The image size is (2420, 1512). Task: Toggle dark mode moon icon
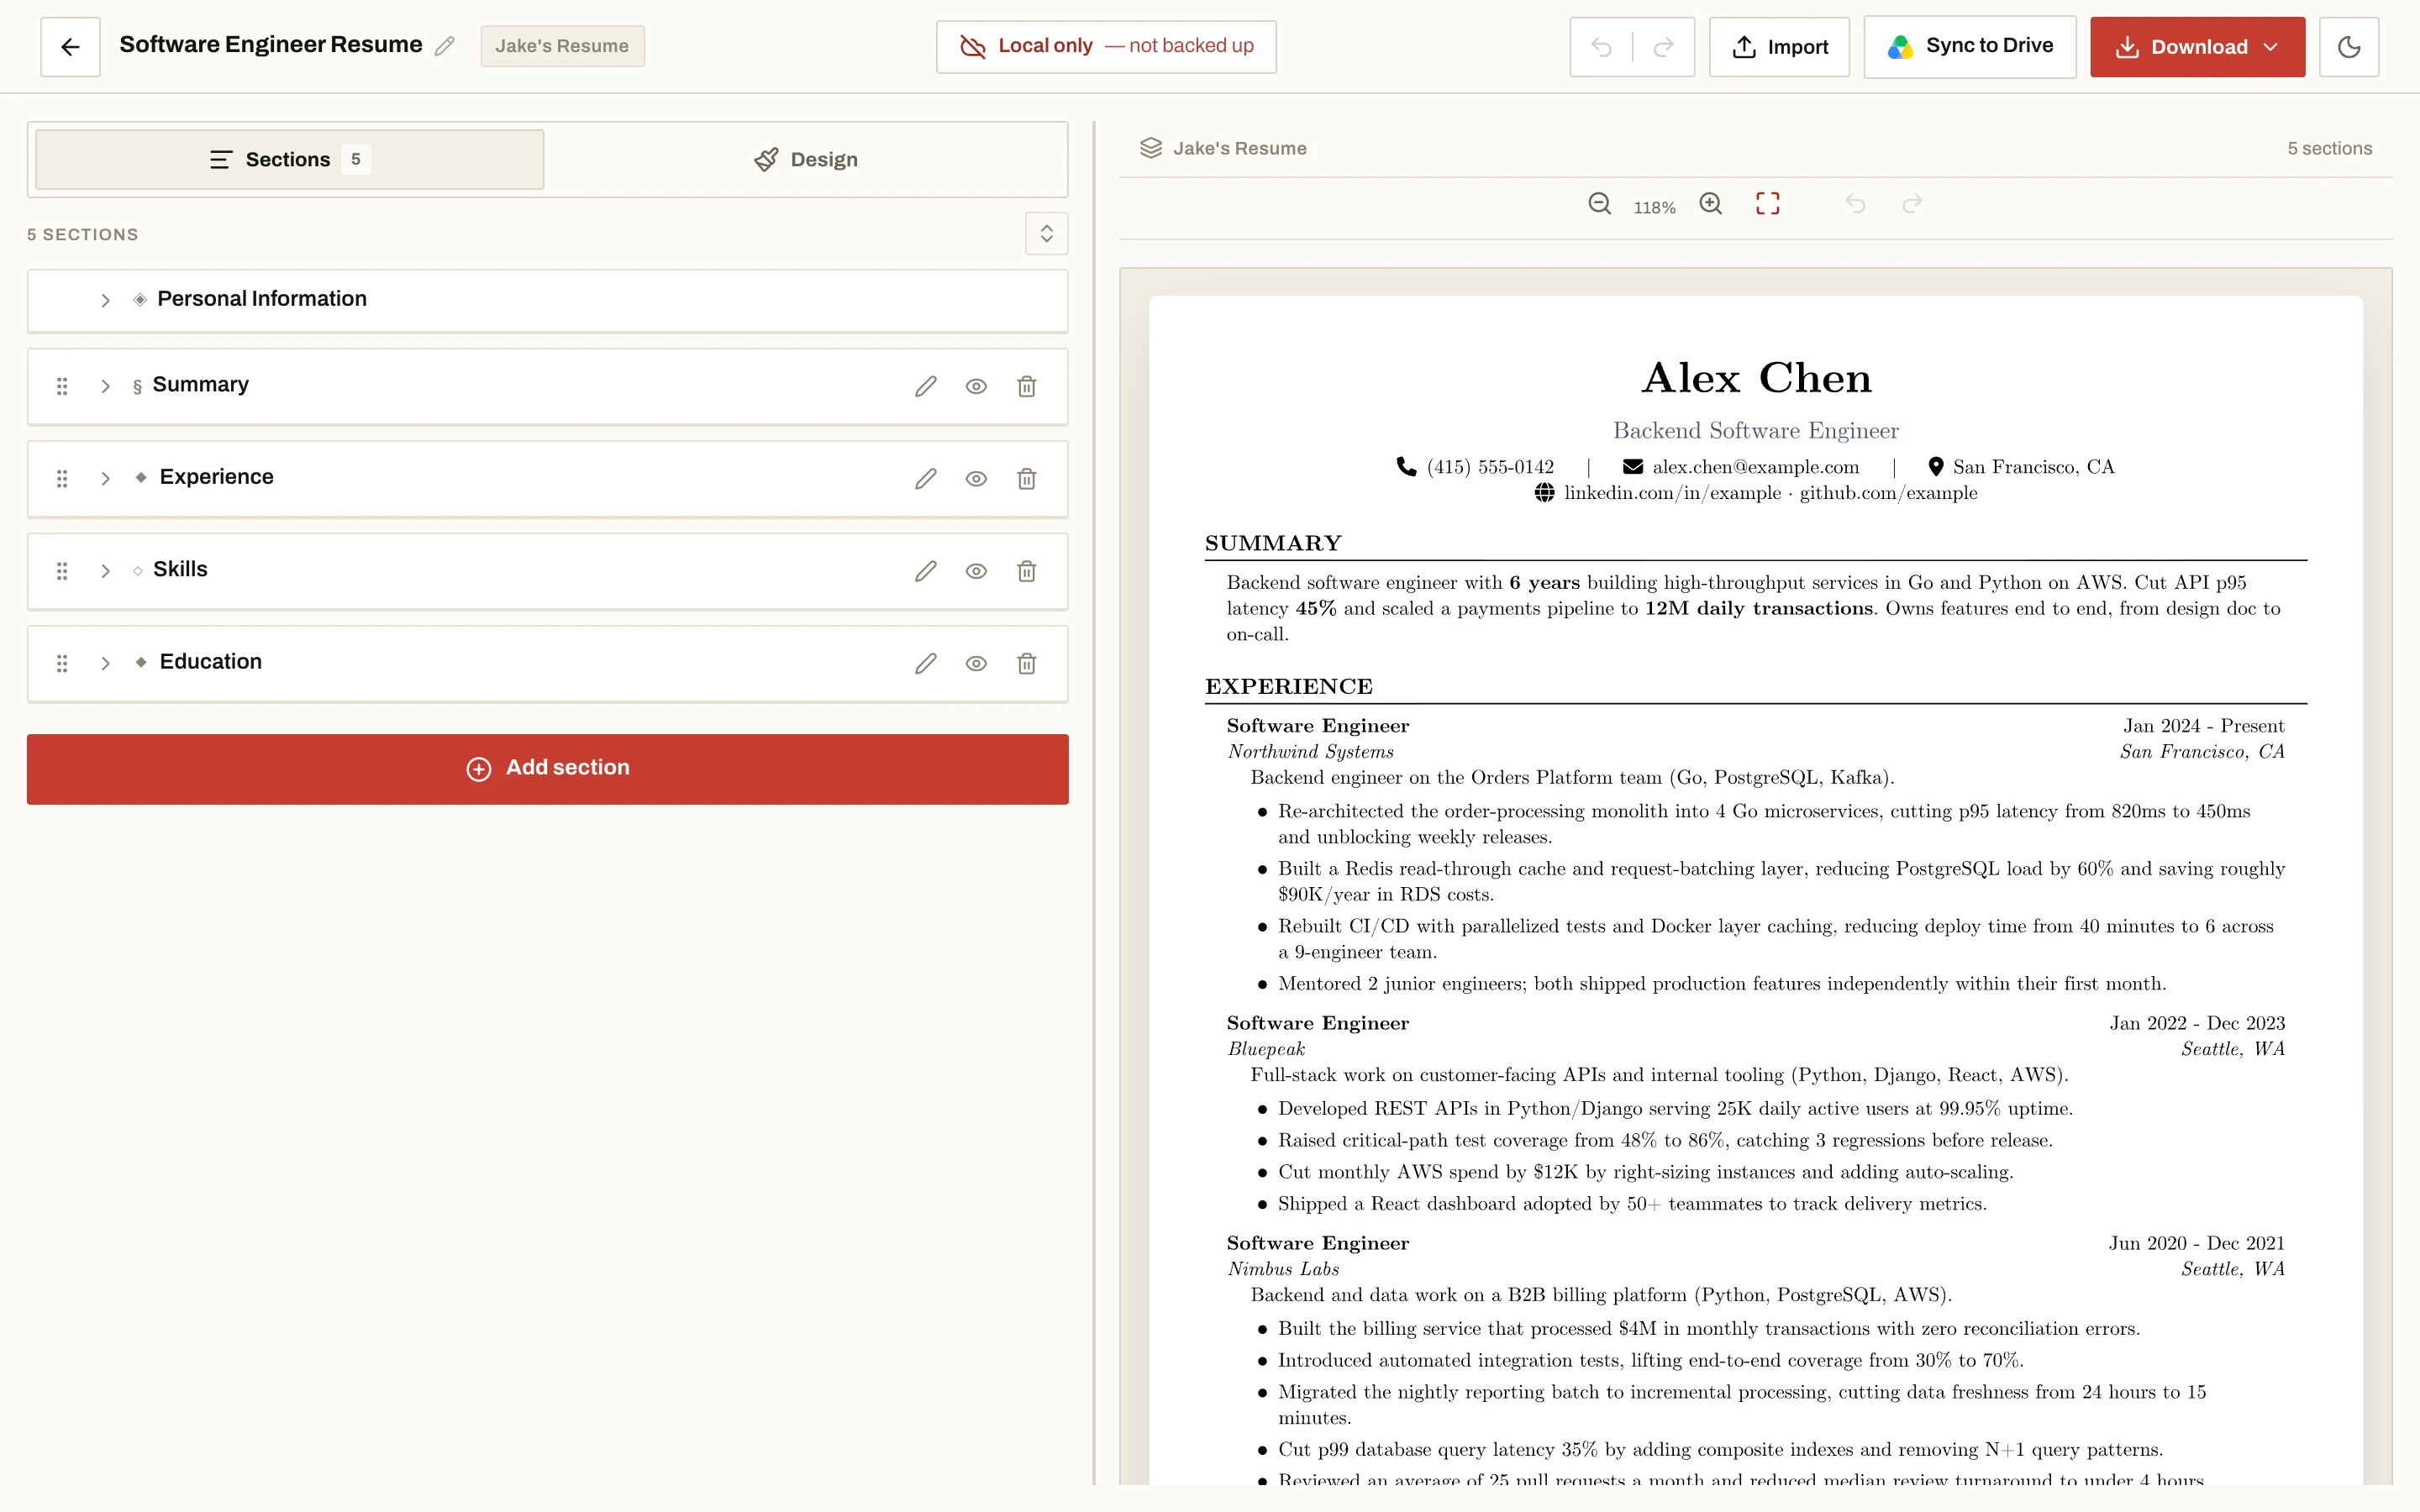coord(2349,47)
